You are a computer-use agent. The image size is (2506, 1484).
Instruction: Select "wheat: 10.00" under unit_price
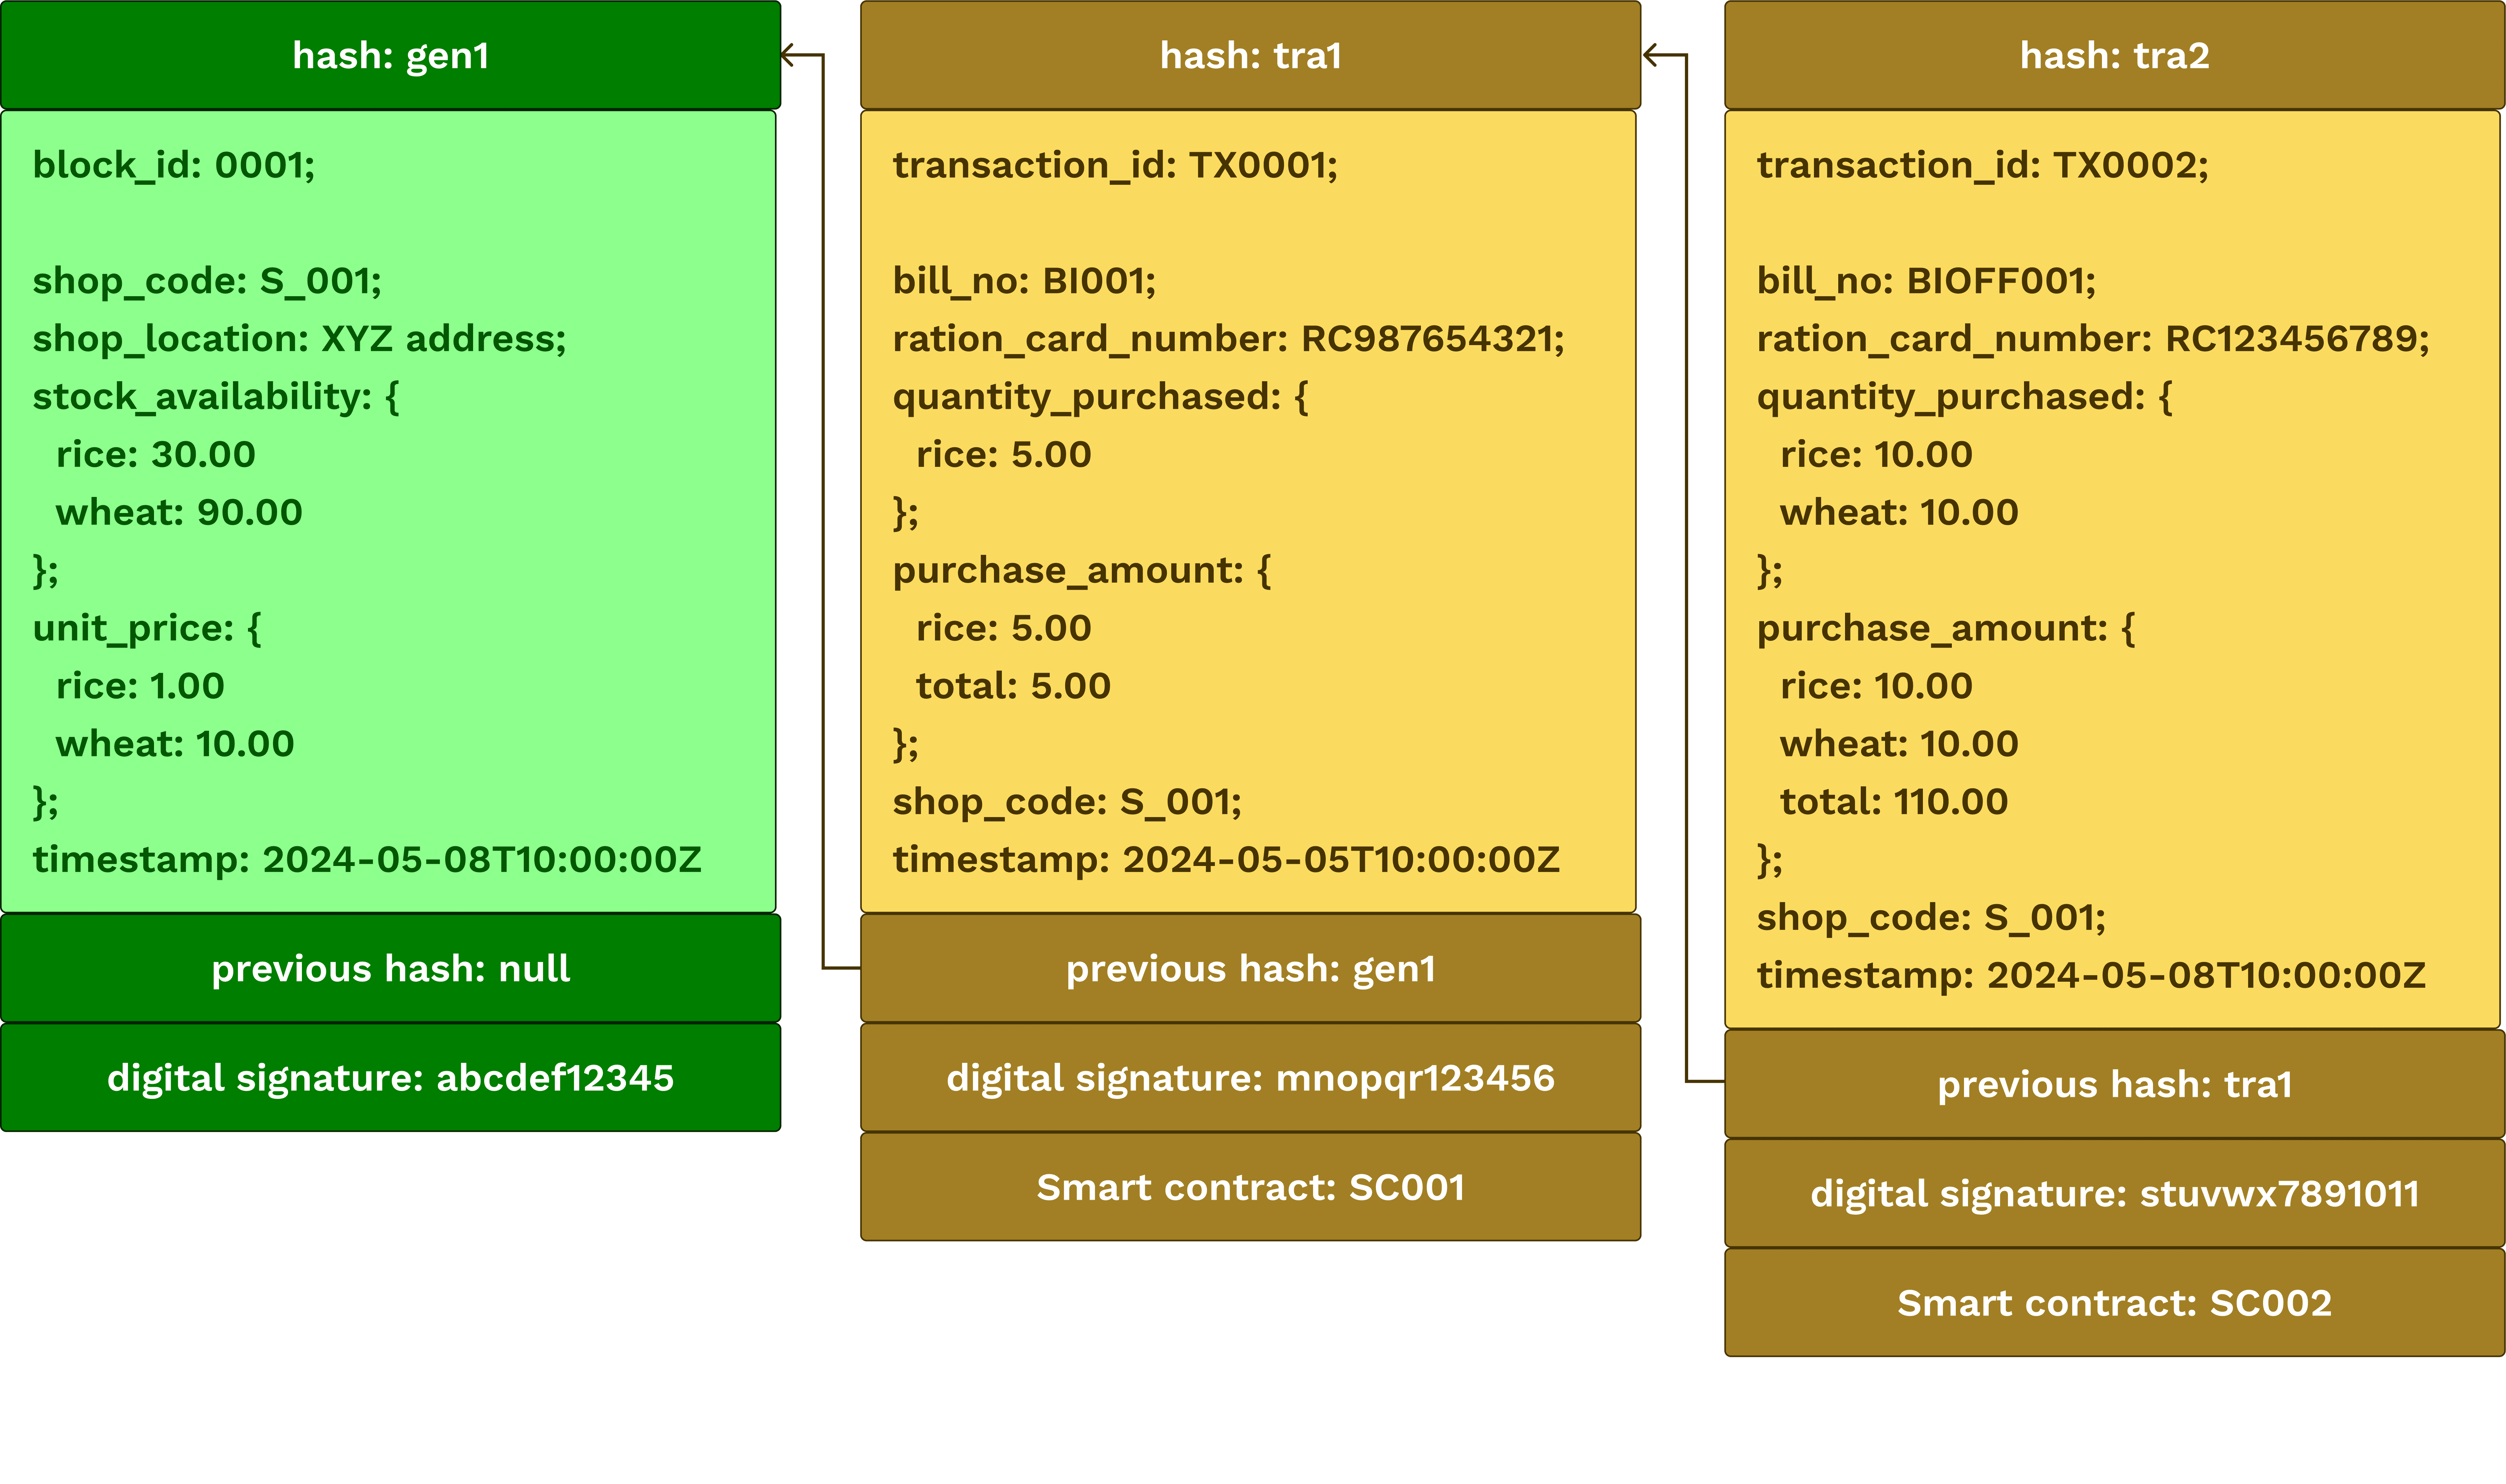175,745
